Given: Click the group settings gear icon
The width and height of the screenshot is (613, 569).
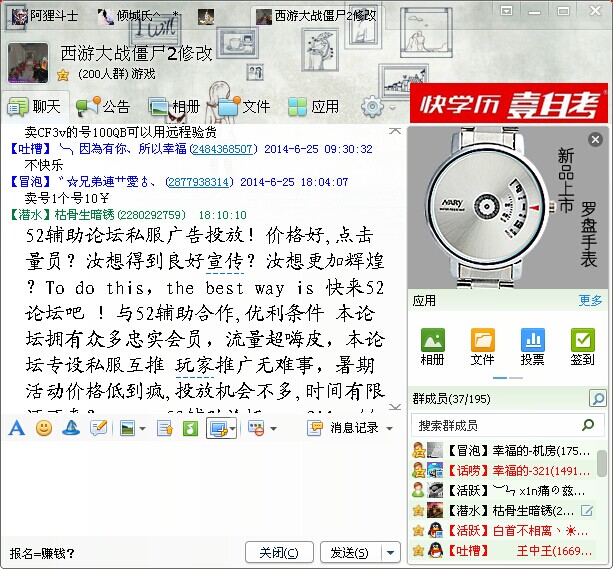Looking at the screenshot, I should pyautogui.click(x=372, y=106).
